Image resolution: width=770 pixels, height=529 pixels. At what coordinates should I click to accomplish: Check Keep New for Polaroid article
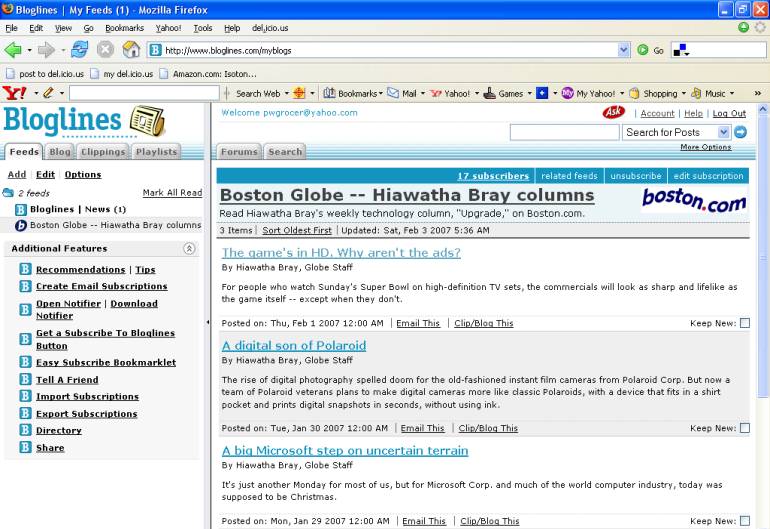745,428
